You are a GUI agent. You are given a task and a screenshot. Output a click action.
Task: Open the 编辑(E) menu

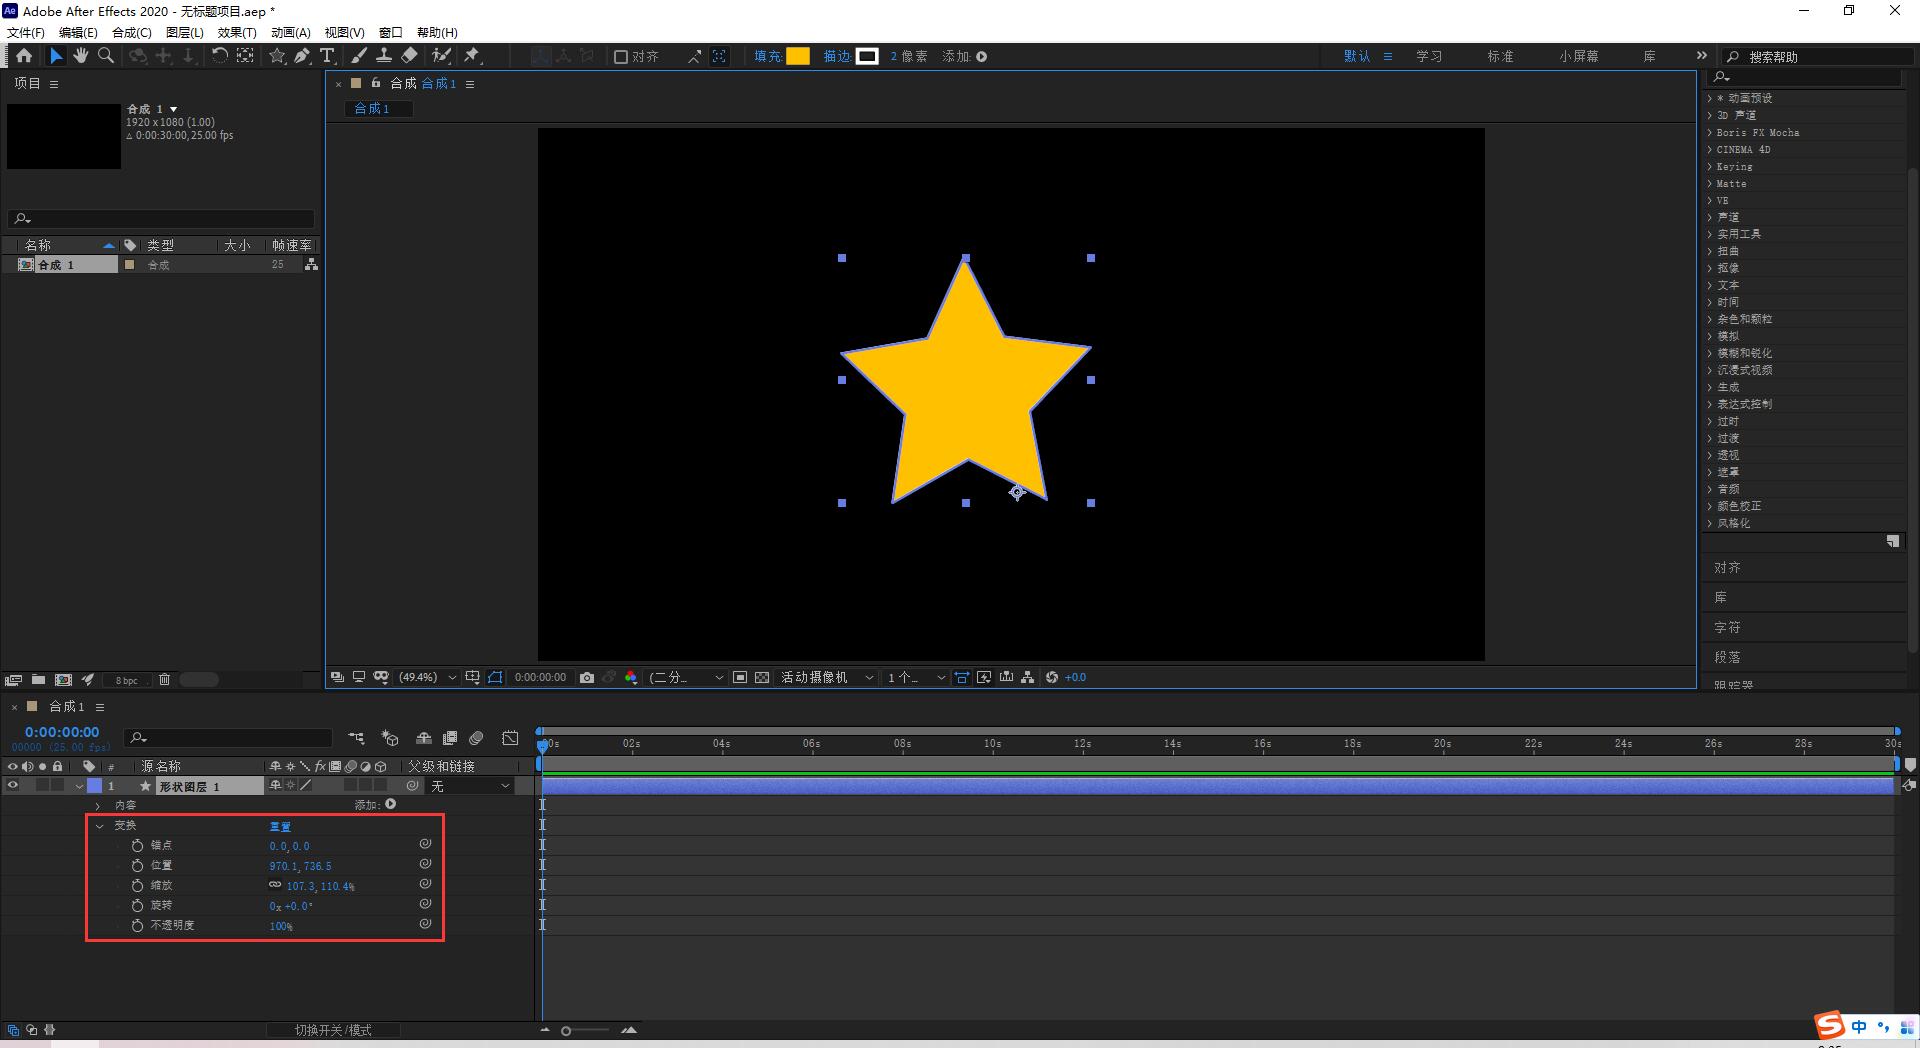(x=78, y=33)
